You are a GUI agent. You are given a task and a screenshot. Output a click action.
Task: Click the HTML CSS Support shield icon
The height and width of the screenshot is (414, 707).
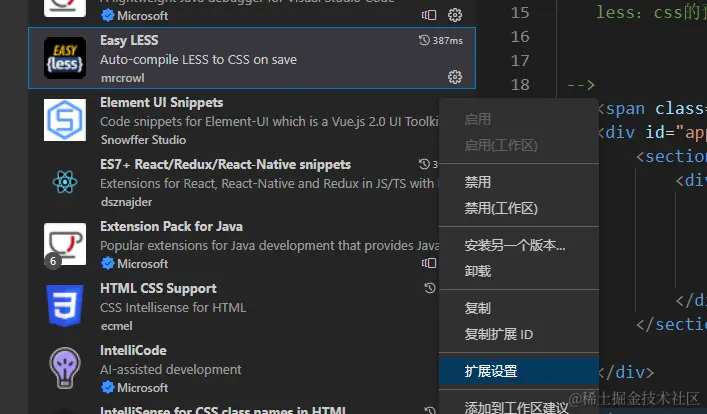tap(65, 306)
